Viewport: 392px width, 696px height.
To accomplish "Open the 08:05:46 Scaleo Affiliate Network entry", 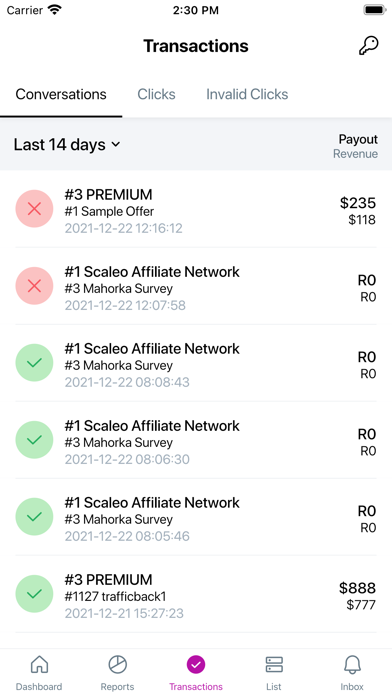I will pos(196,517).
